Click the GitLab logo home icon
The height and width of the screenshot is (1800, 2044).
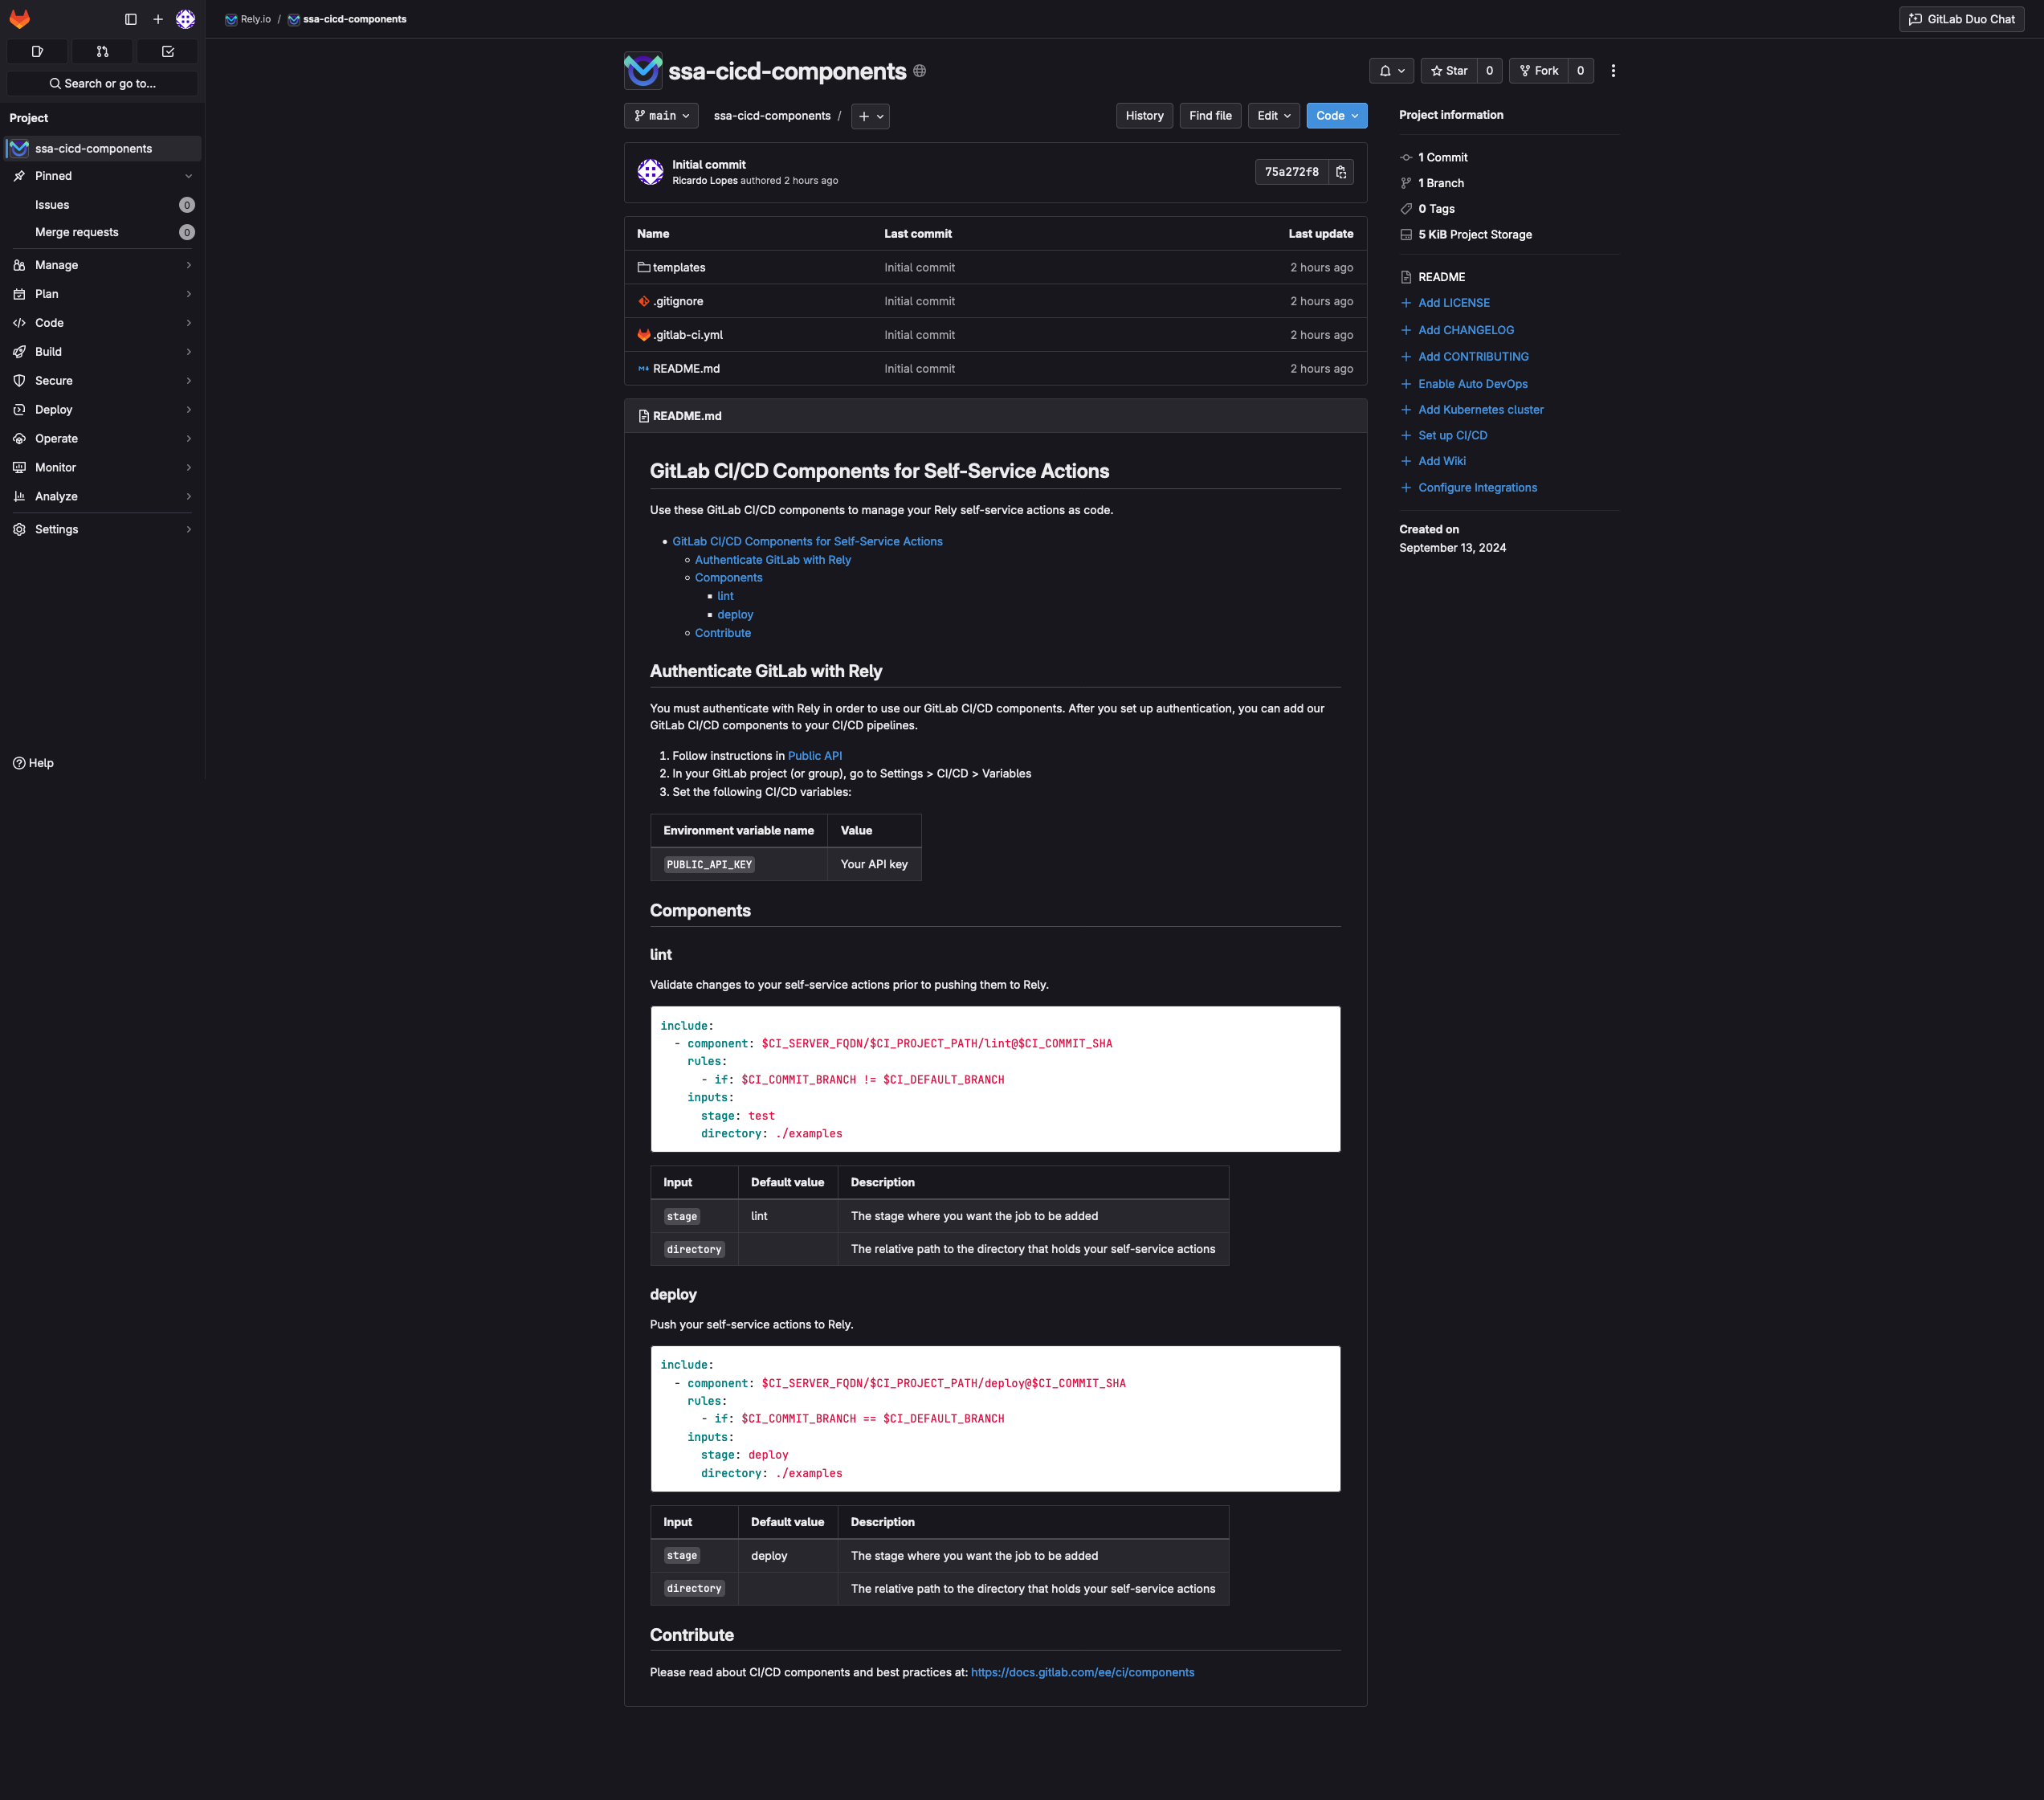[20, 19]
